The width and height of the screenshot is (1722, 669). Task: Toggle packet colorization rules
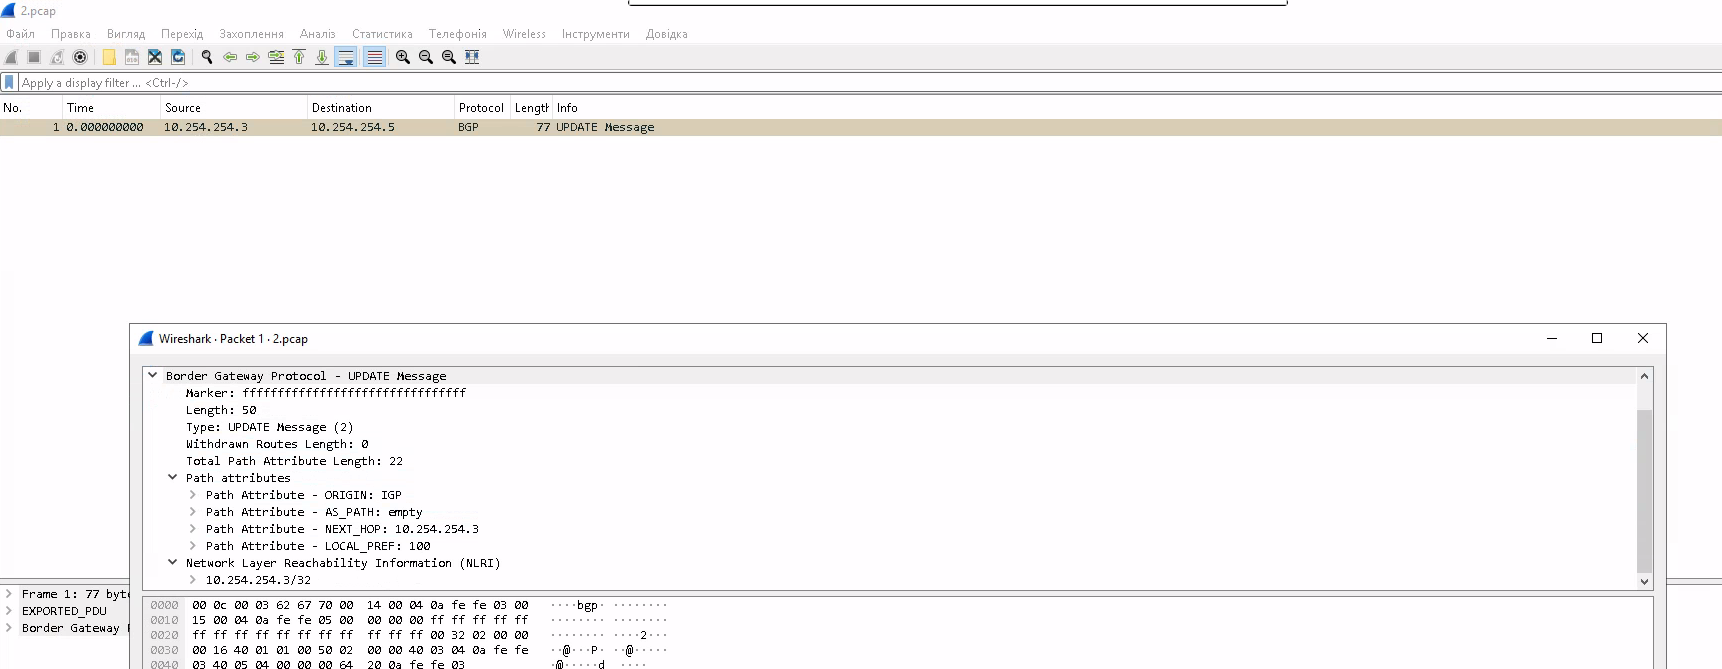[374, 57]
